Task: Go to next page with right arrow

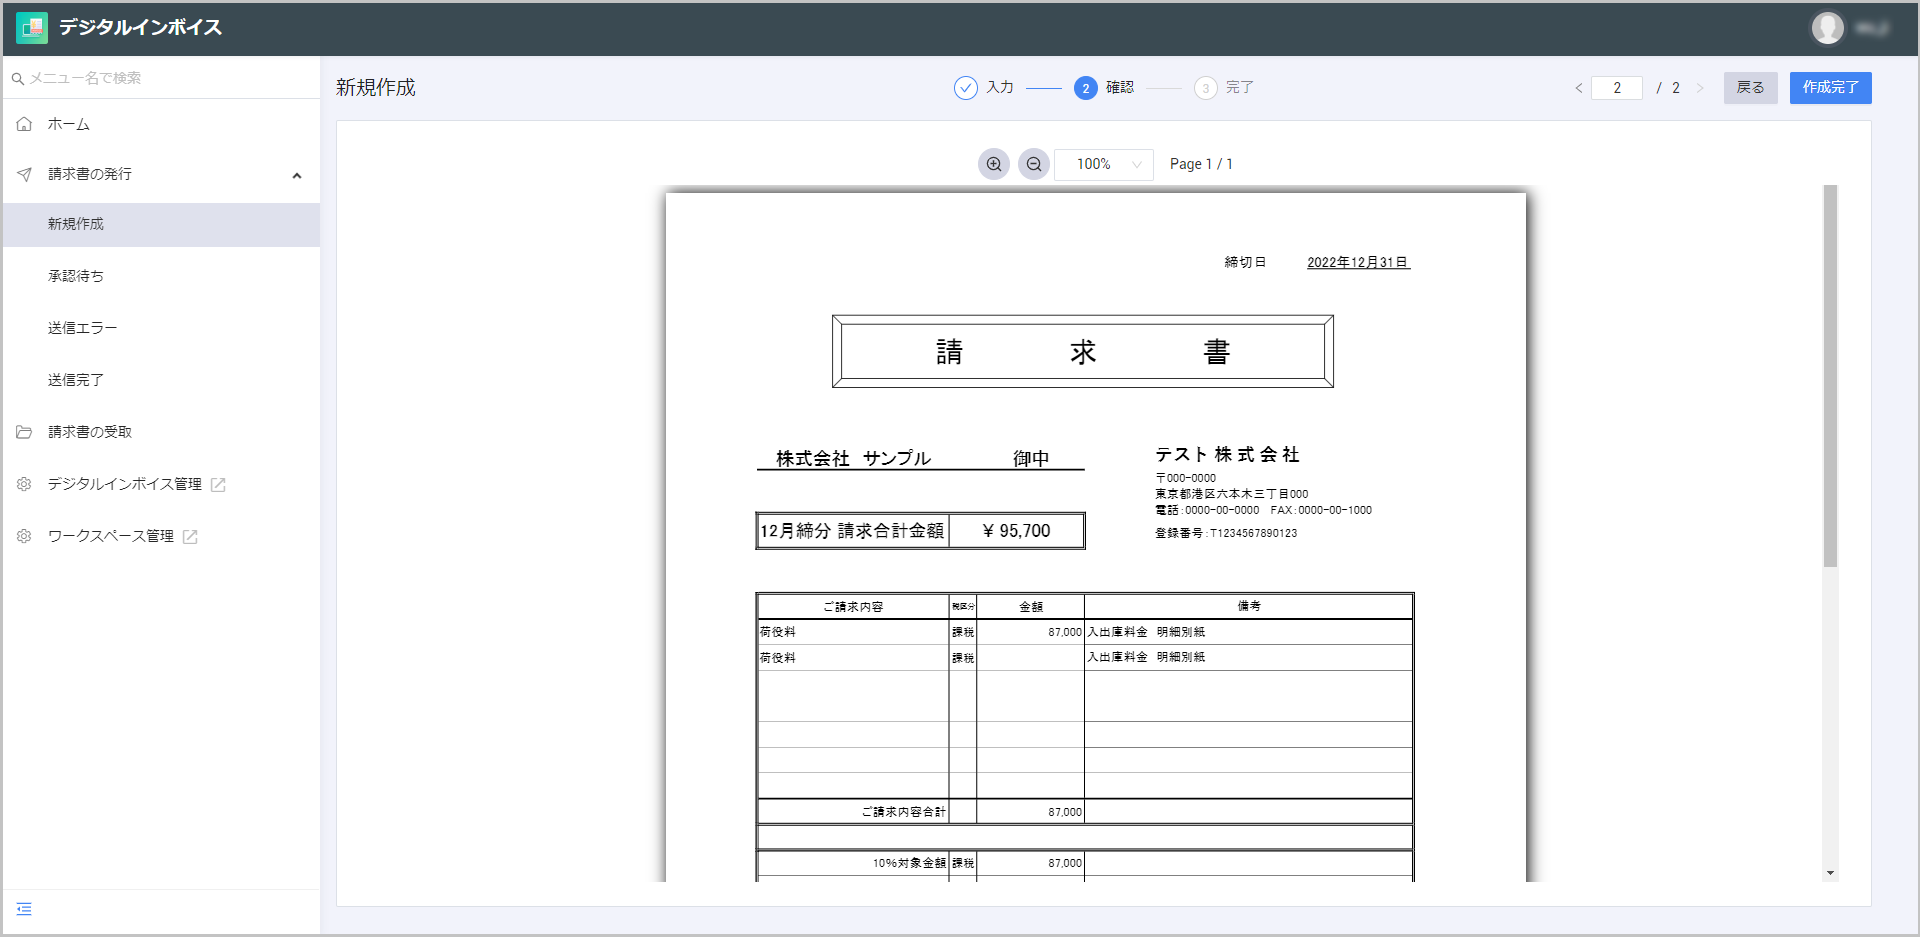Action: coord(1699,88)
